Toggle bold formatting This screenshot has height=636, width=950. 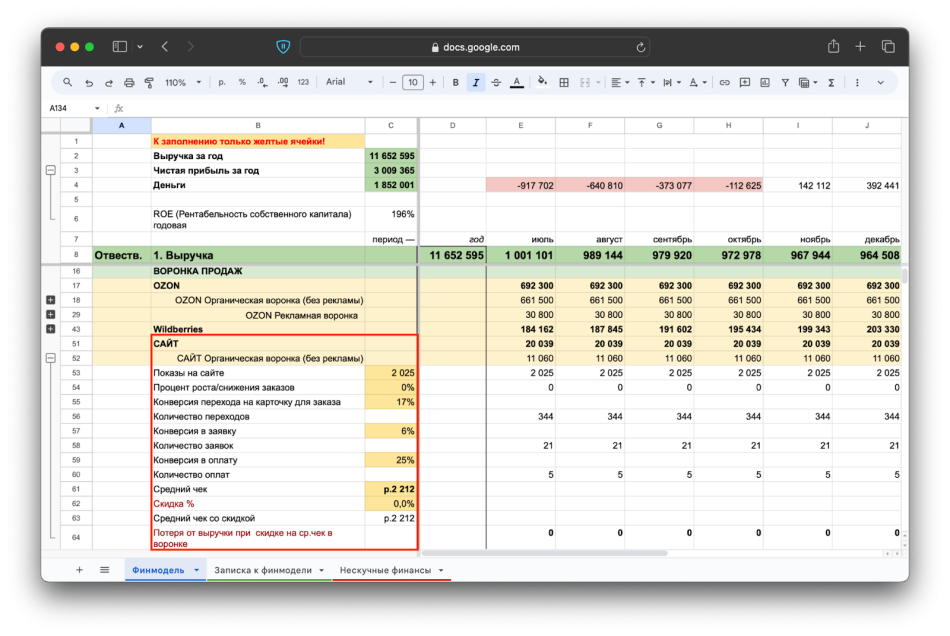pyautogui.click(x=456, y=83)
